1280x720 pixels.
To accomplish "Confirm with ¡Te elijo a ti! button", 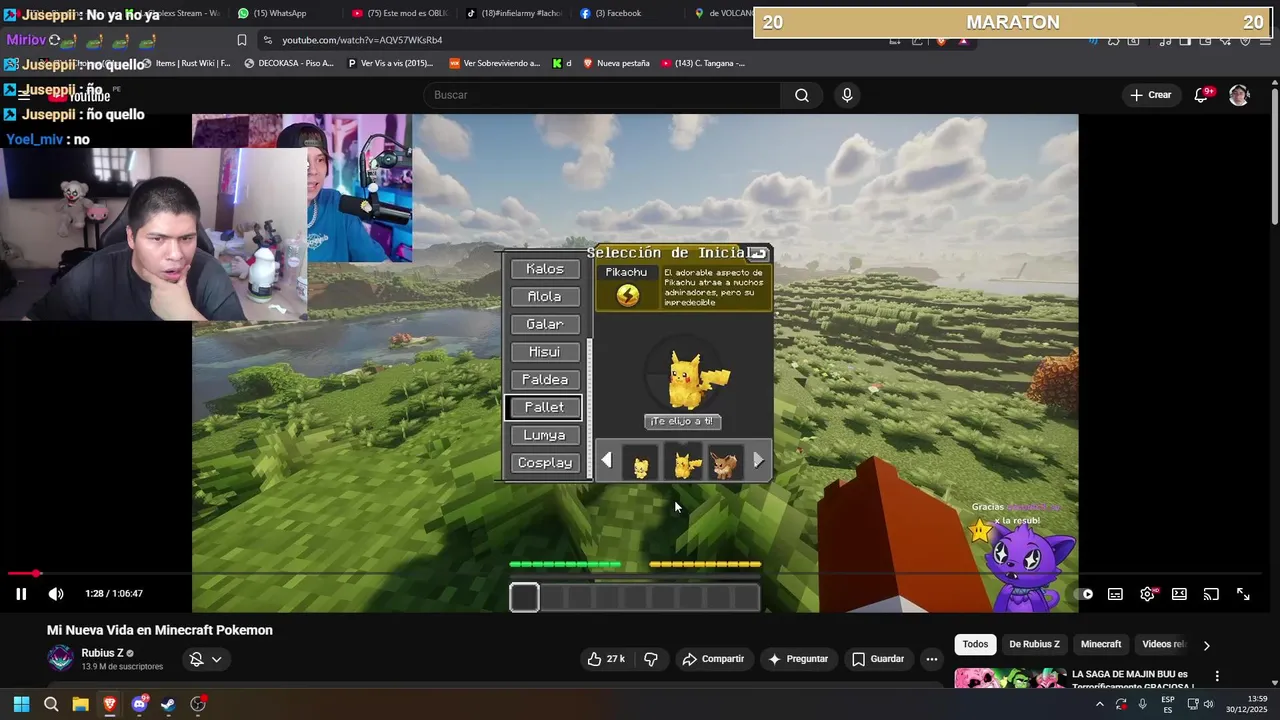I will point(683,421).
